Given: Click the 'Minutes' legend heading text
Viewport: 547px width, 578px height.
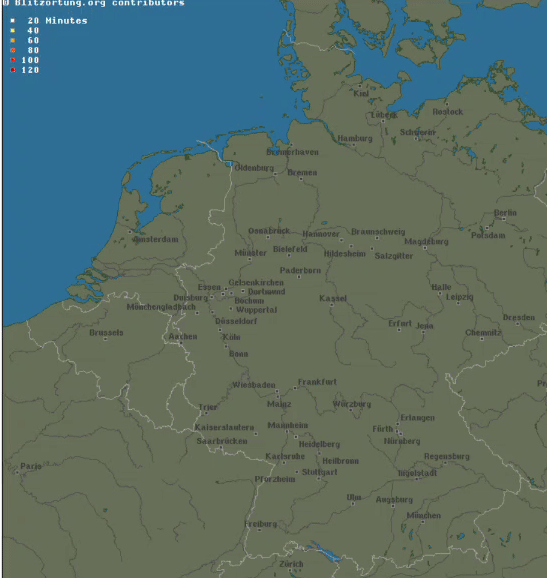Looking at the screenshot, I should coord(66,21).
